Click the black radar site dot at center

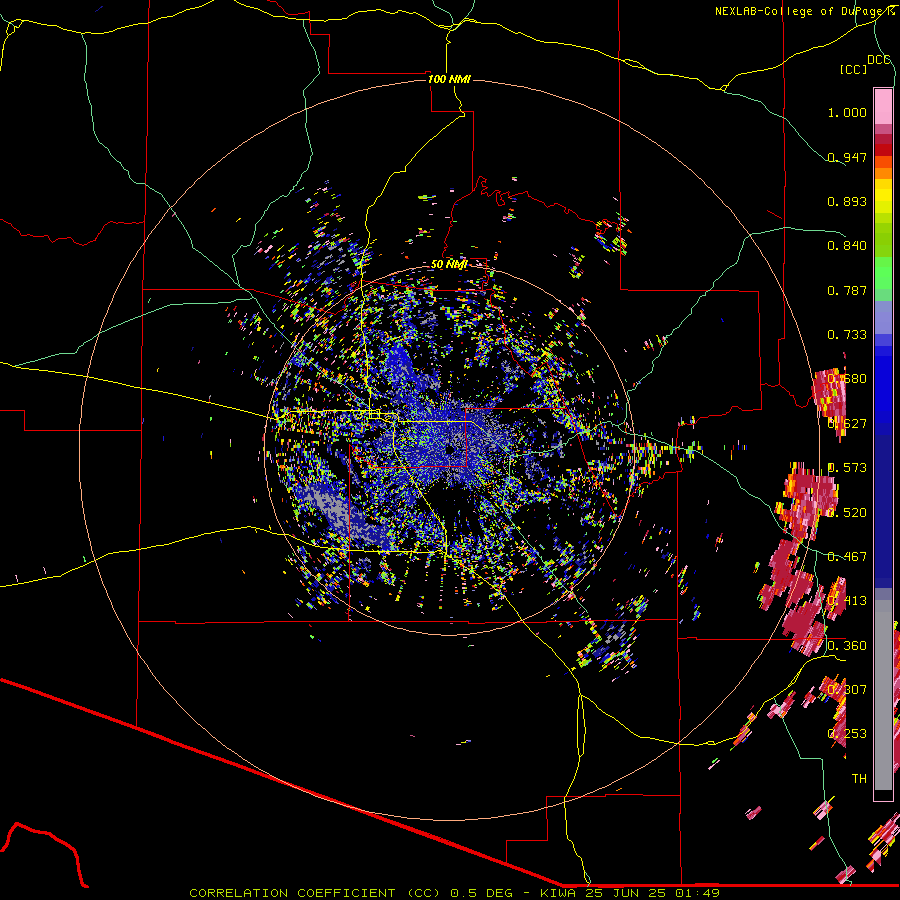[x=449, y=450]
